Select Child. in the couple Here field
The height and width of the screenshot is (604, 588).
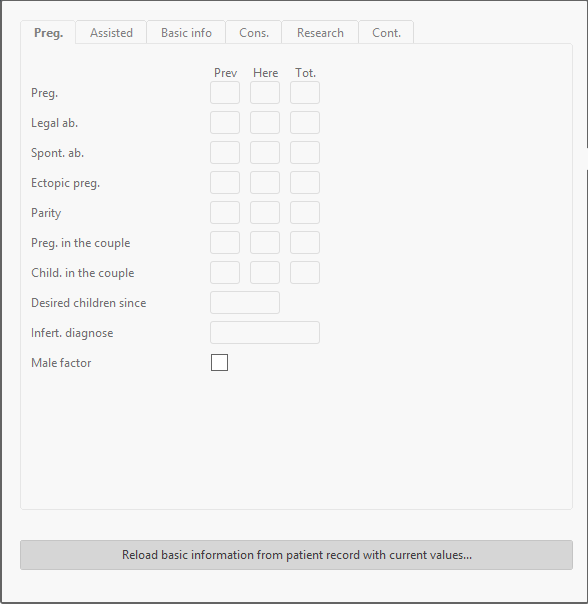(x=265, y=273)
